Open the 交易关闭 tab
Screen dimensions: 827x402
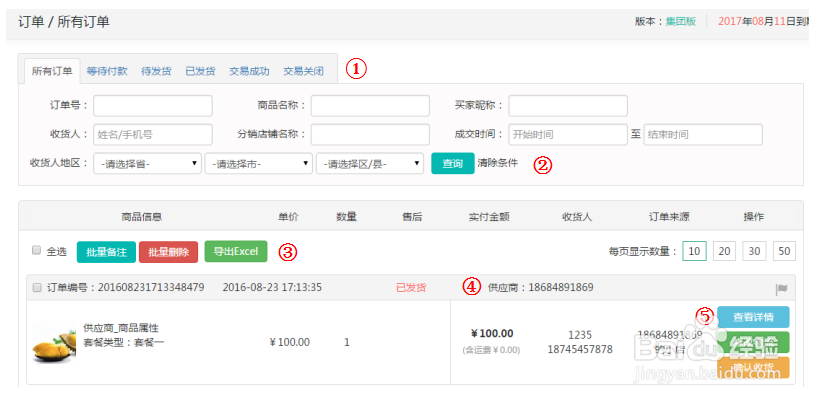304,71
